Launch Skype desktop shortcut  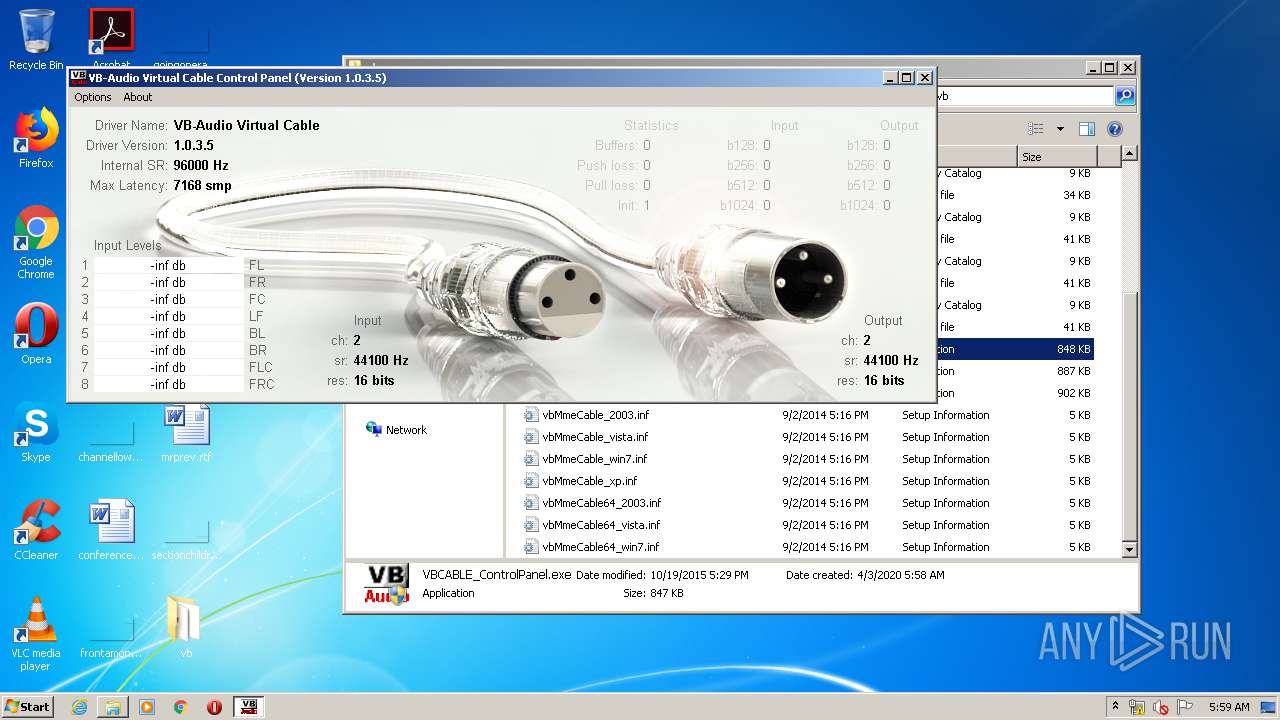(x=36, y=433)
